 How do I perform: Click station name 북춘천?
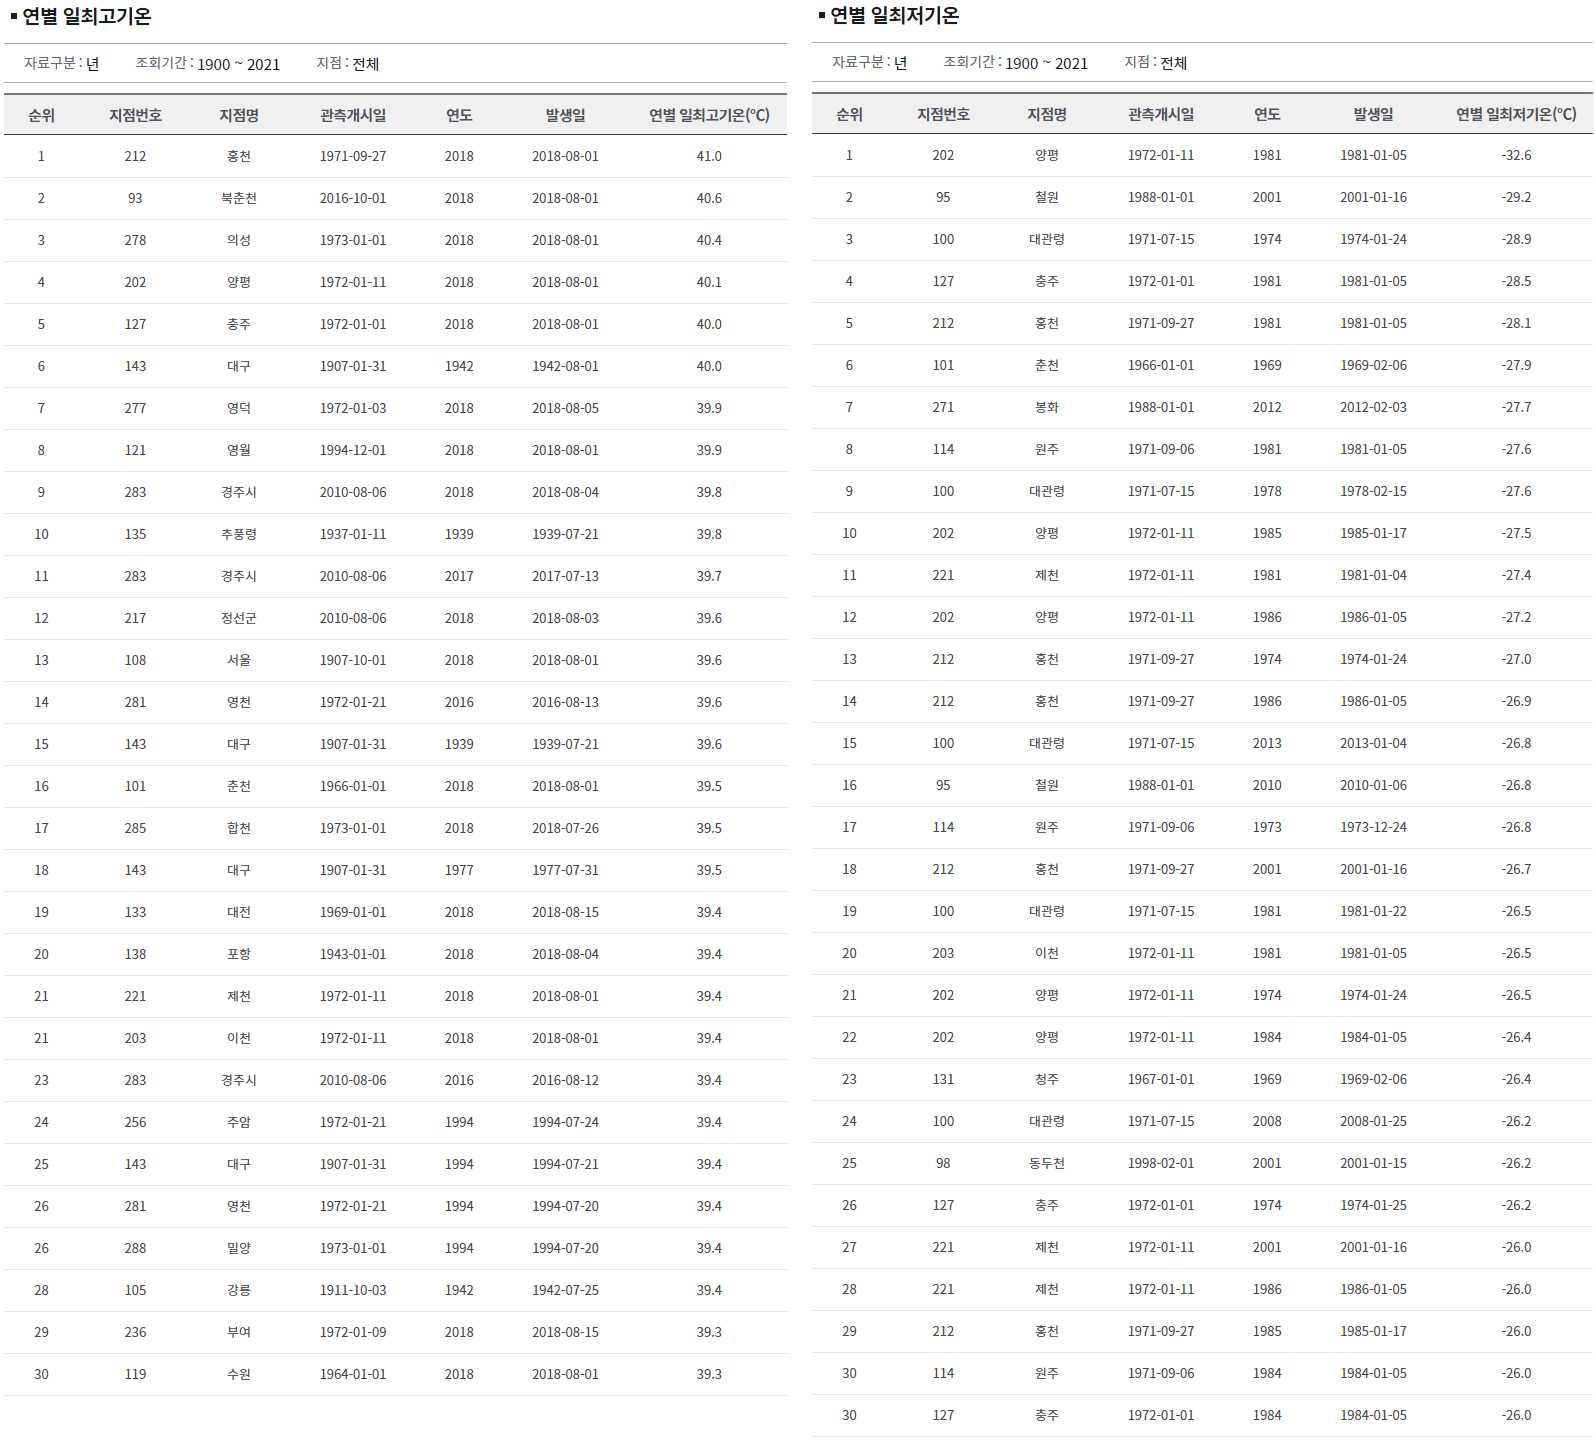239,198
